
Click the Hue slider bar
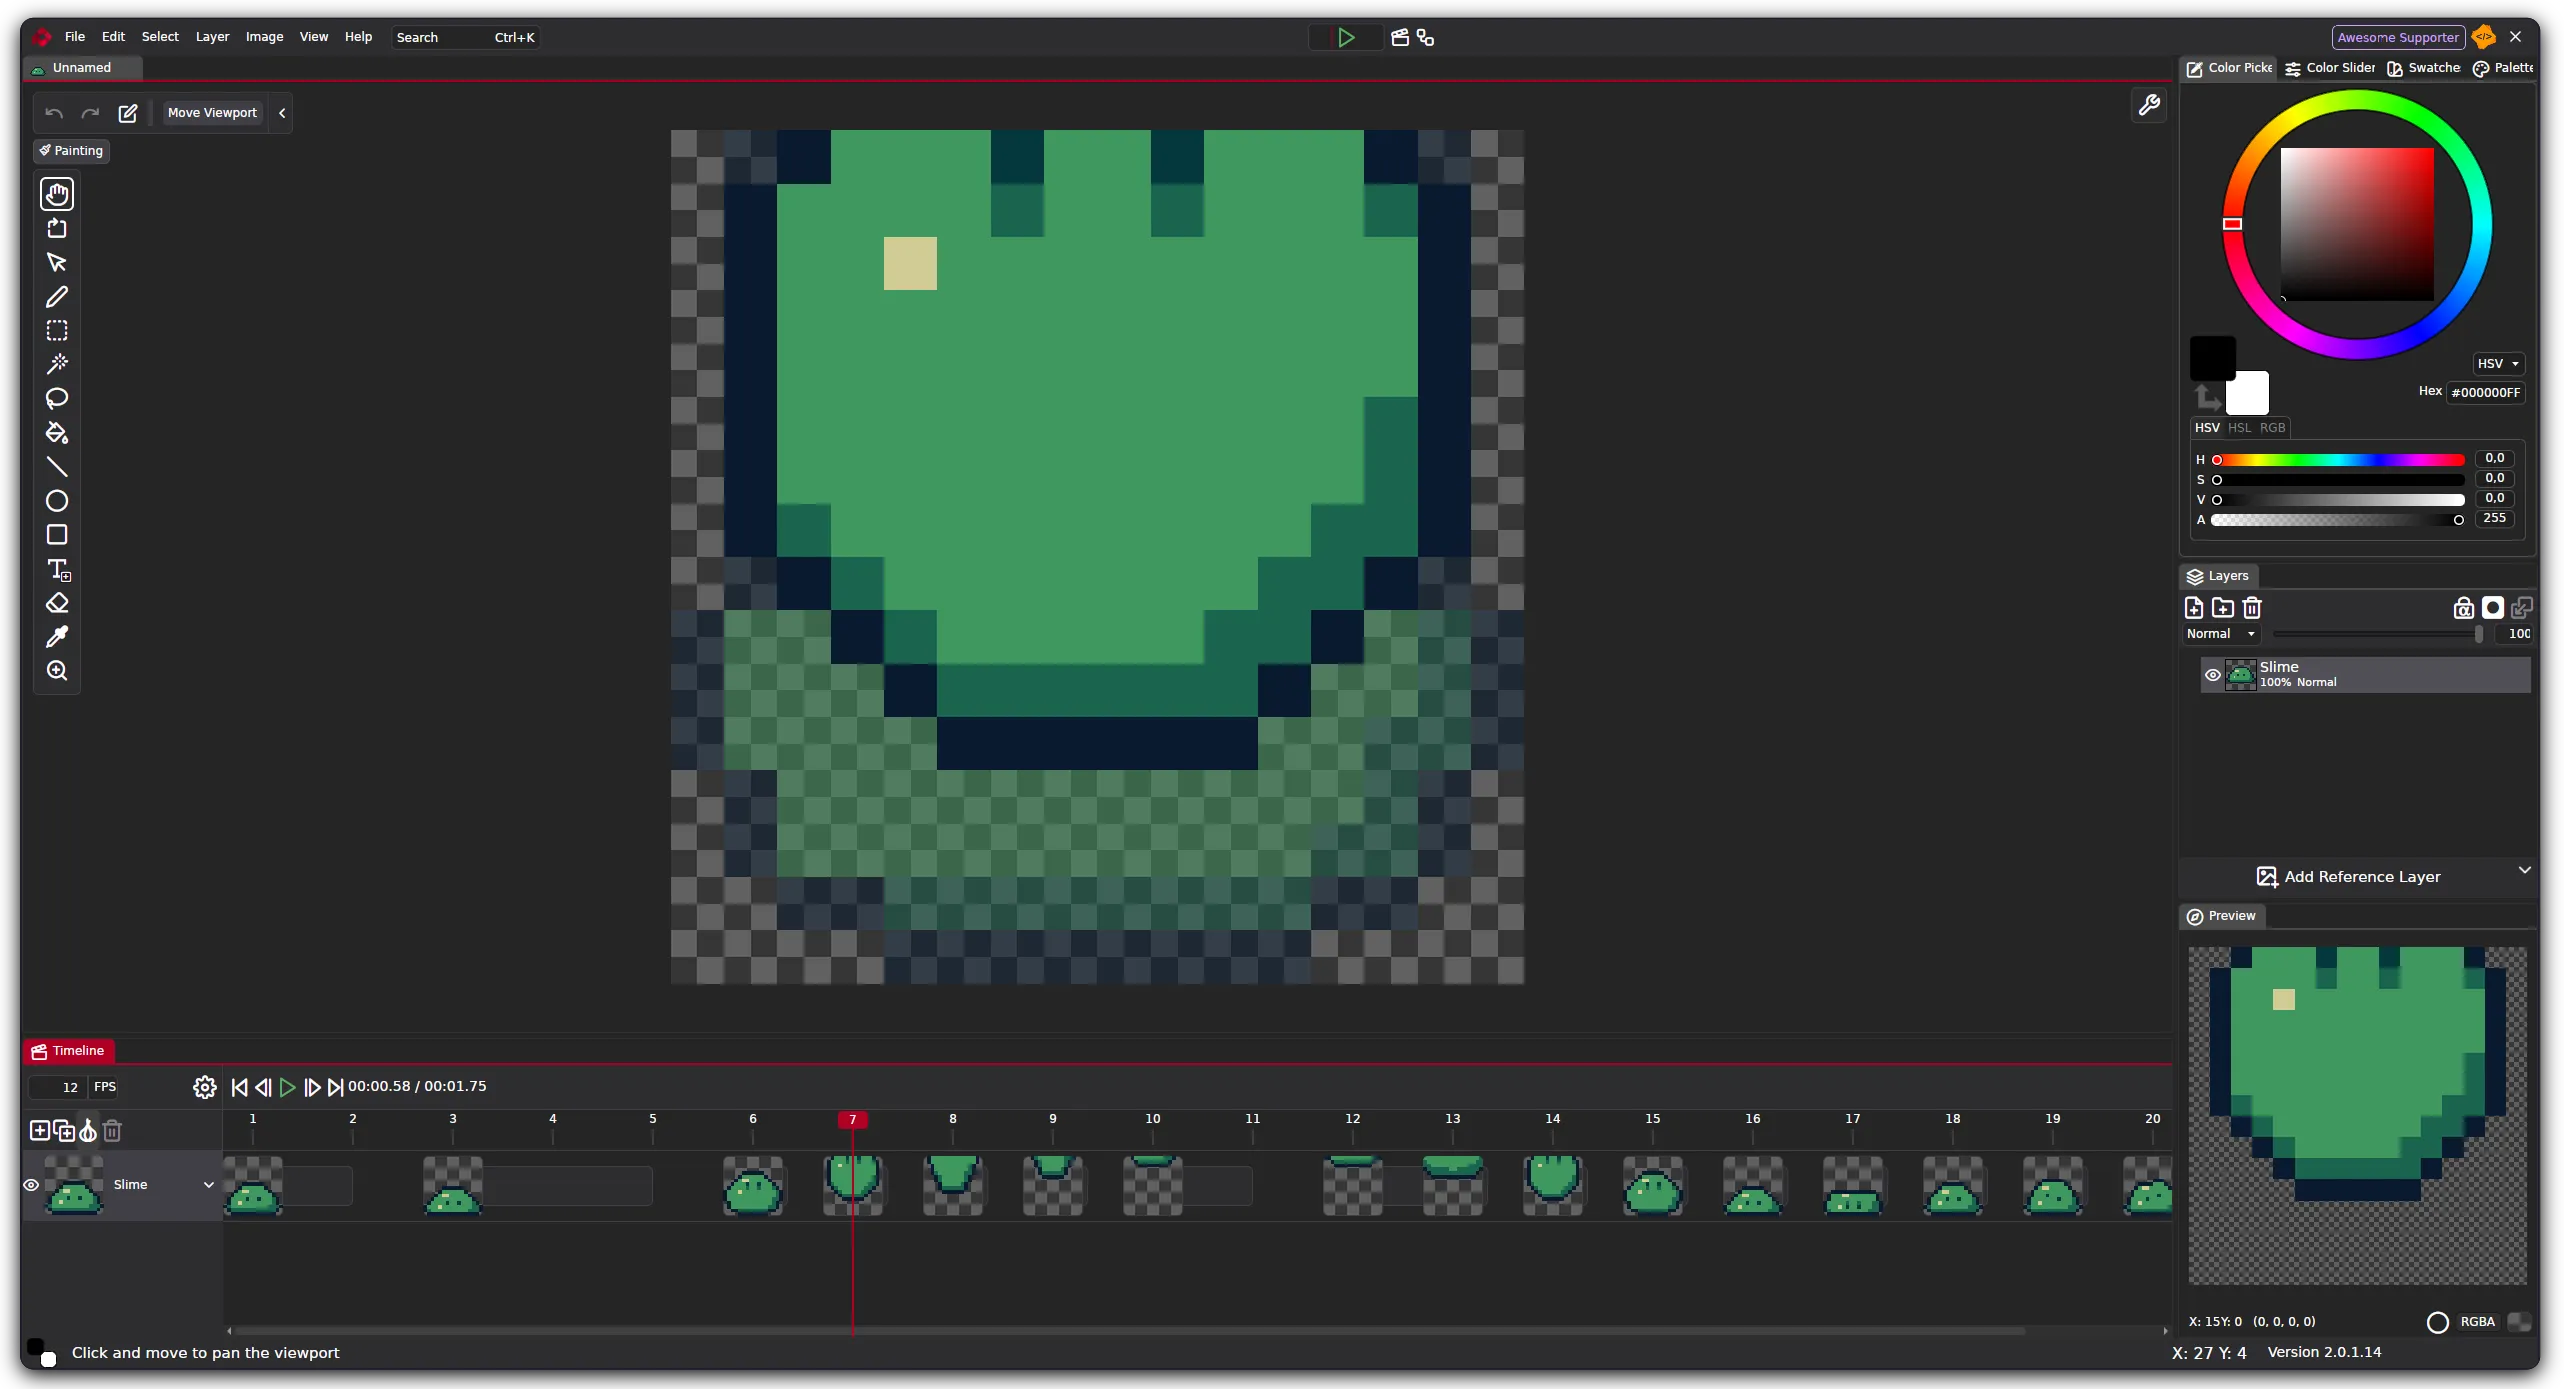(2340, 460)
